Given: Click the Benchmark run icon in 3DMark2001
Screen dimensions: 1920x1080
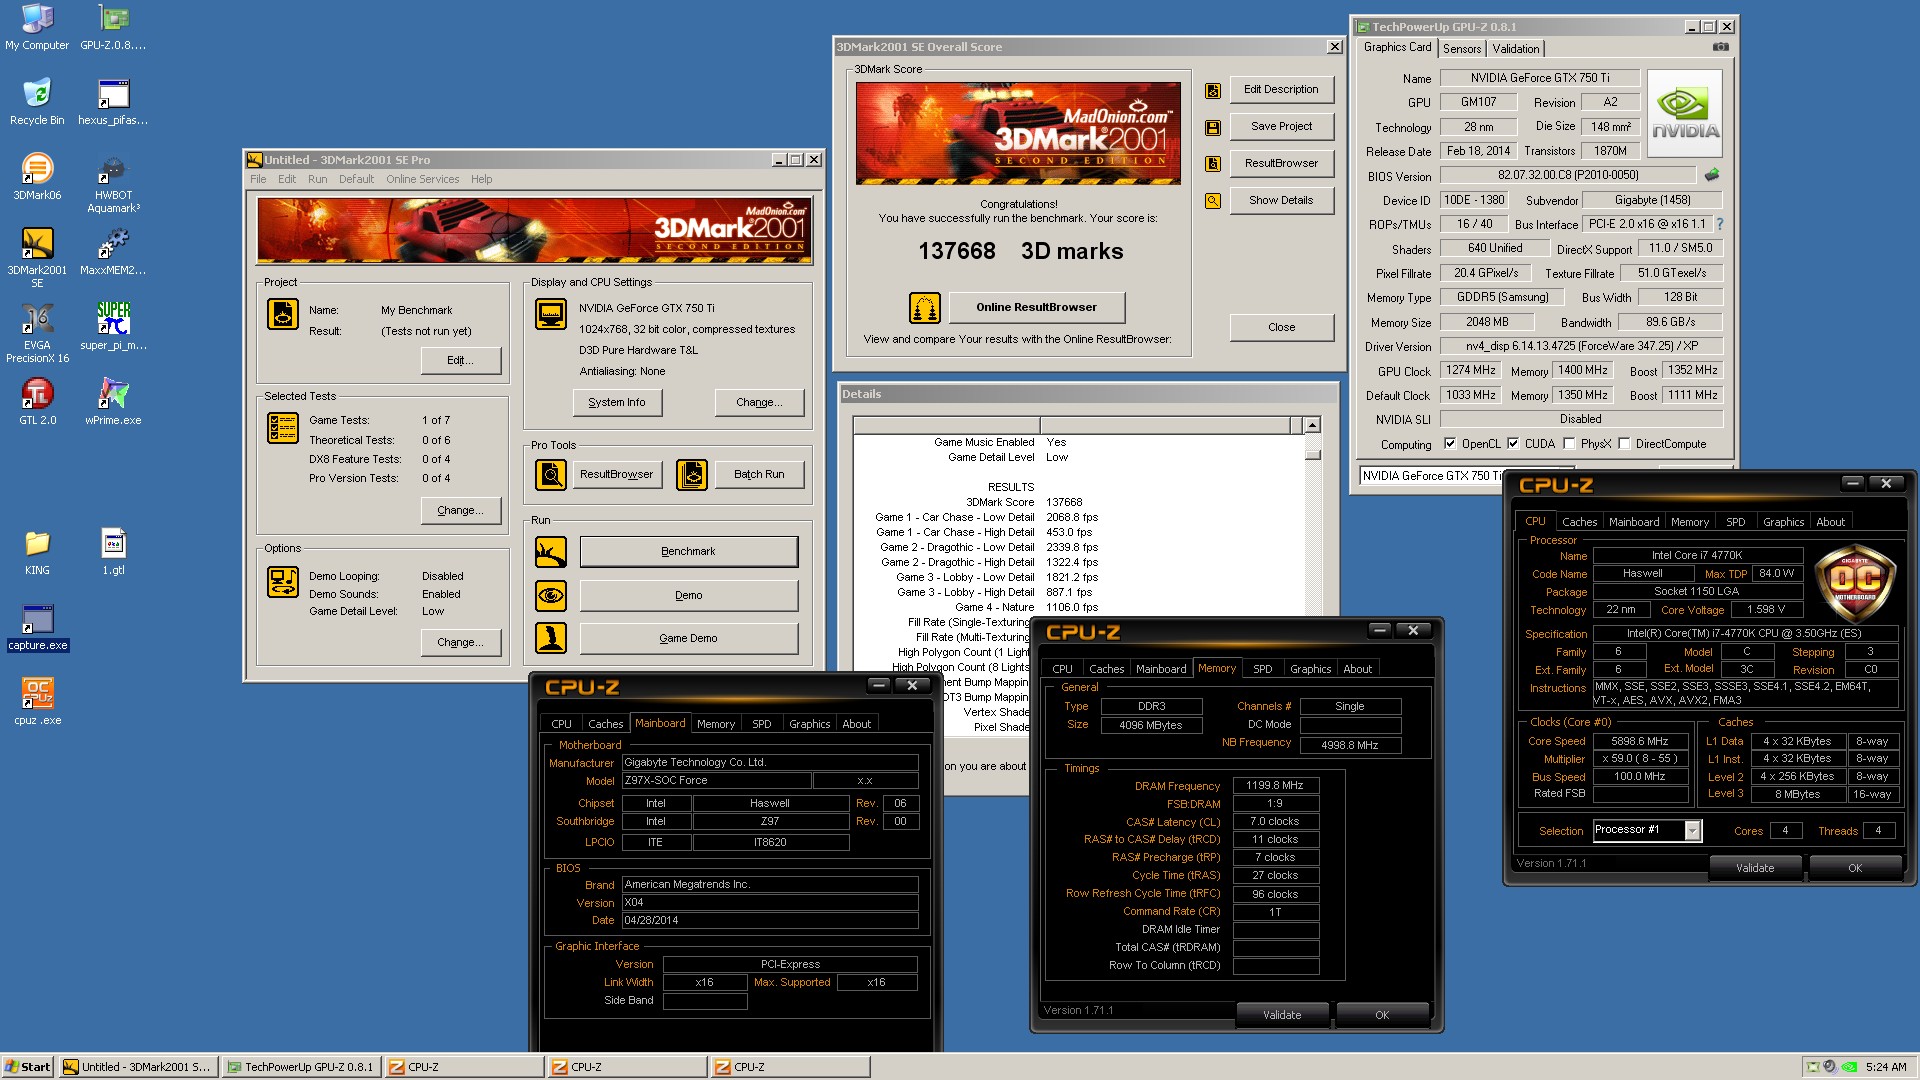Looking at the screenshot, I should click(x=551, y=551).
